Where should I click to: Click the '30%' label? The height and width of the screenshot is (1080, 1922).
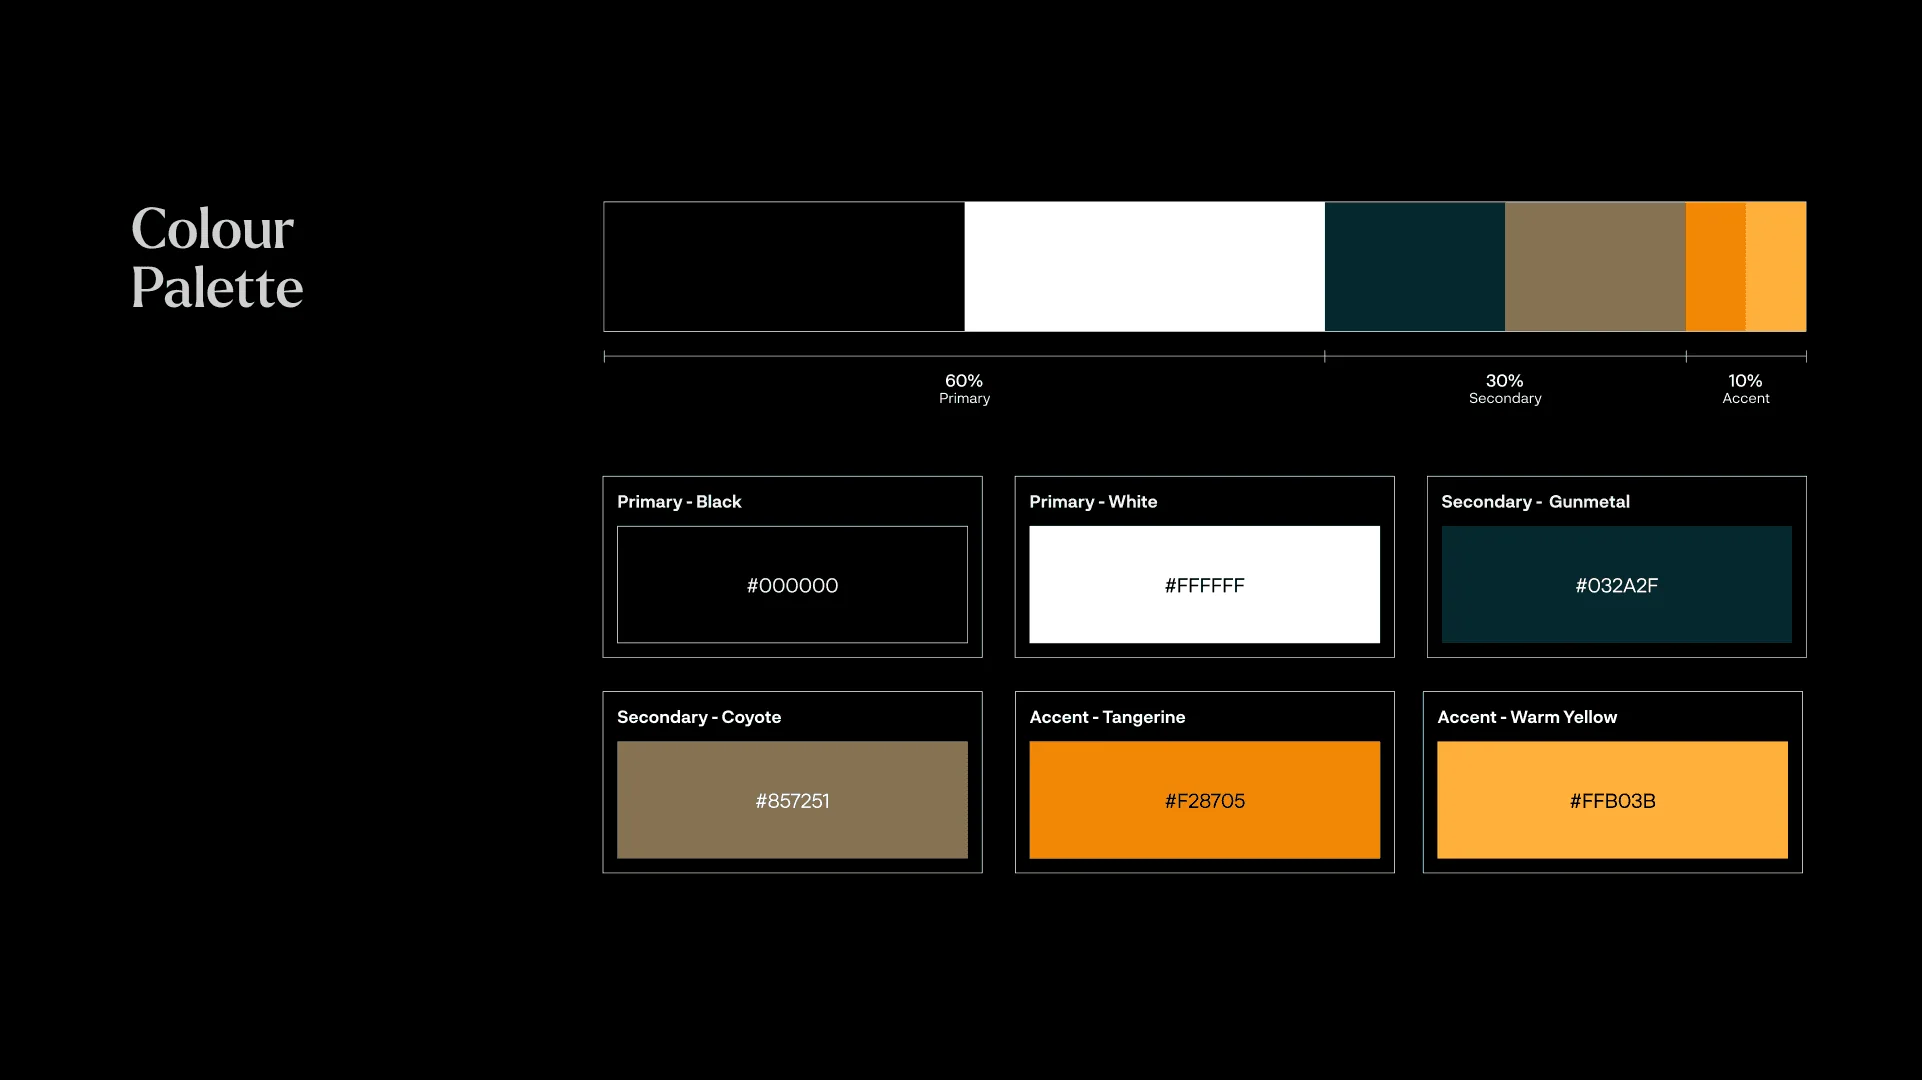(1505, 381)
